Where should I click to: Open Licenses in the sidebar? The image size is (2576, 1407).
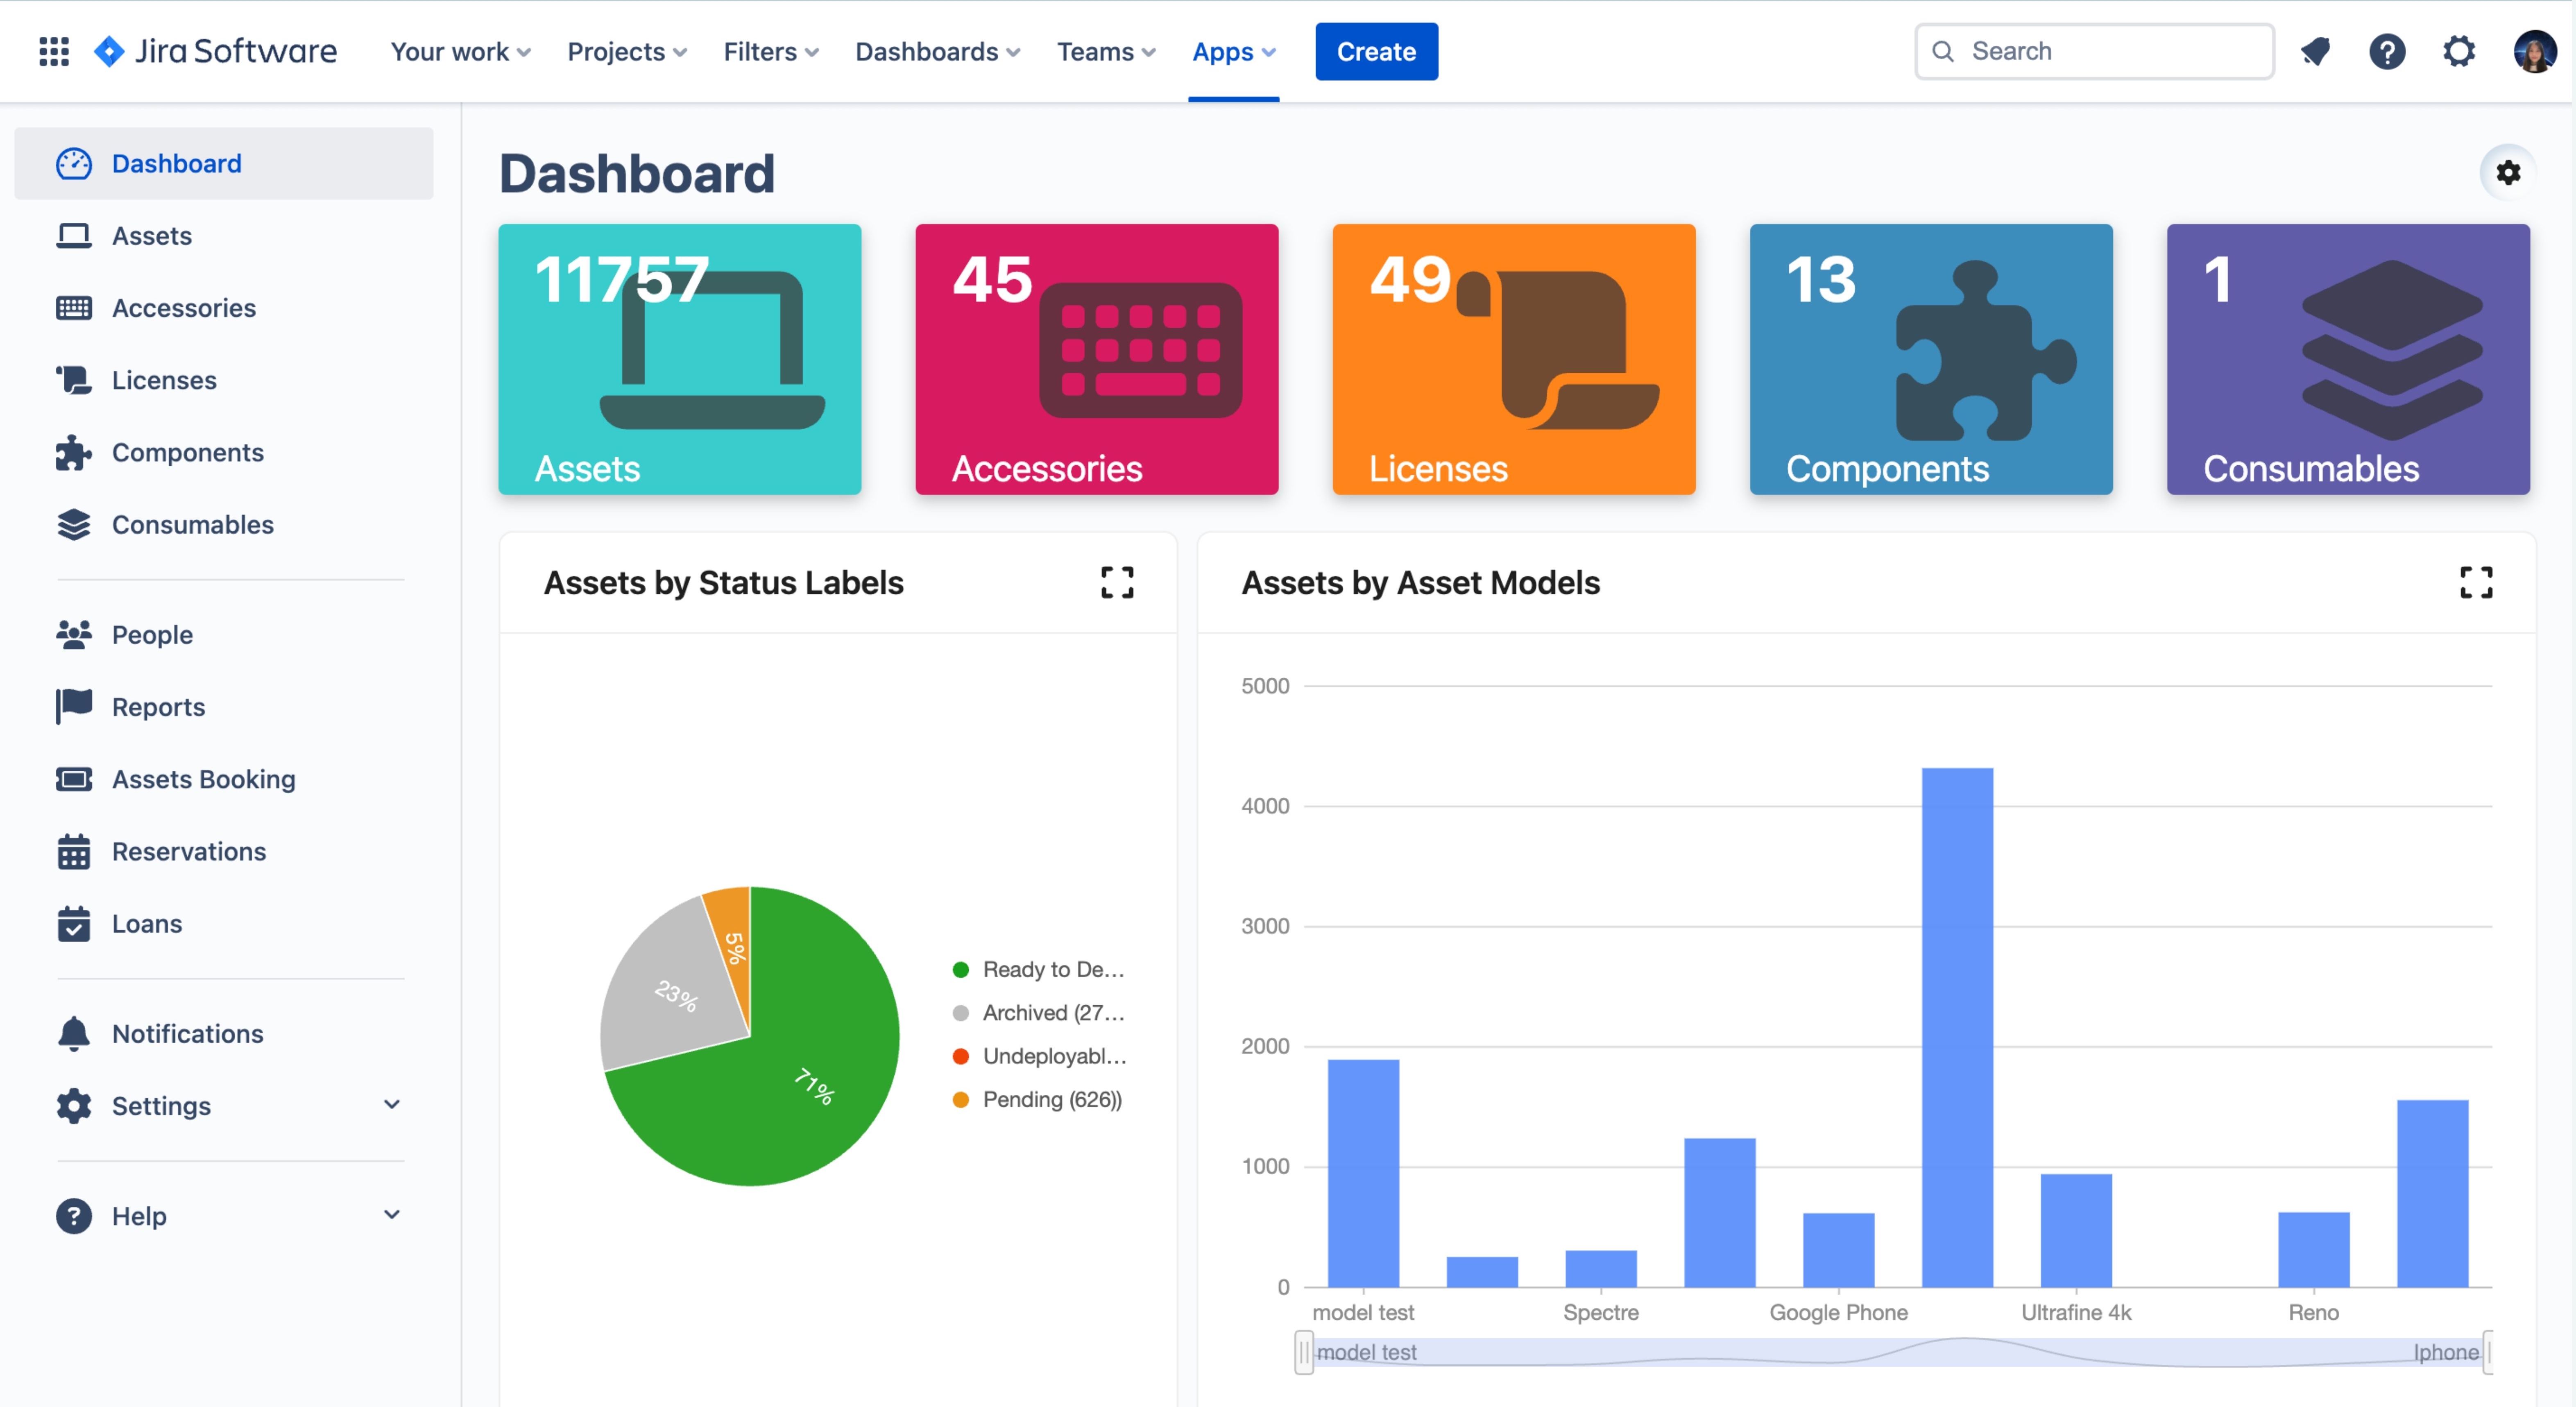click(164, 380)
